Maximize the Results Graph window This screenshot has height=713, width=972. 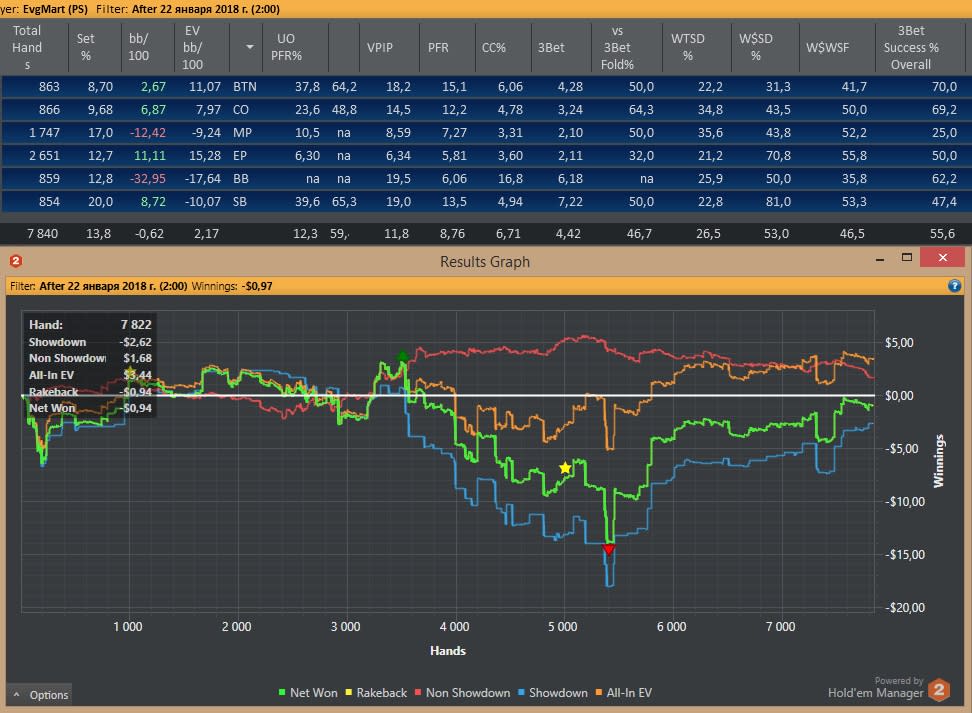(x=907, y=257)
